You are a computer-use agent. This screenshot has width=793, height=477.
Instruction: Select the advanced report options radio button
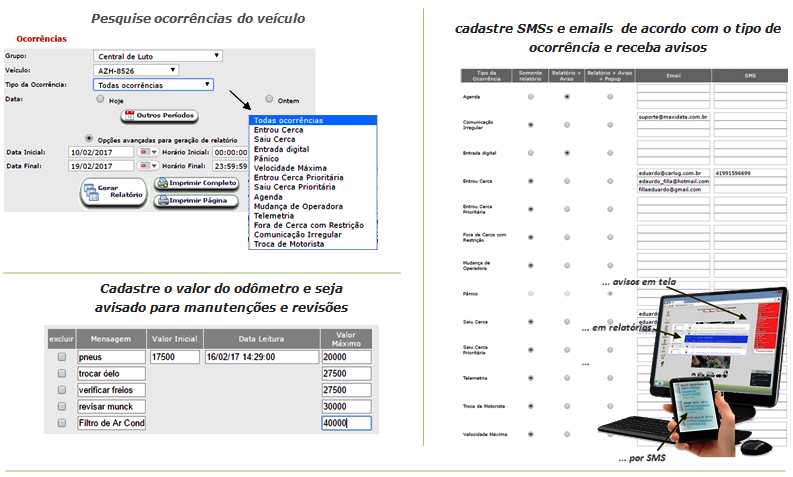89,138
